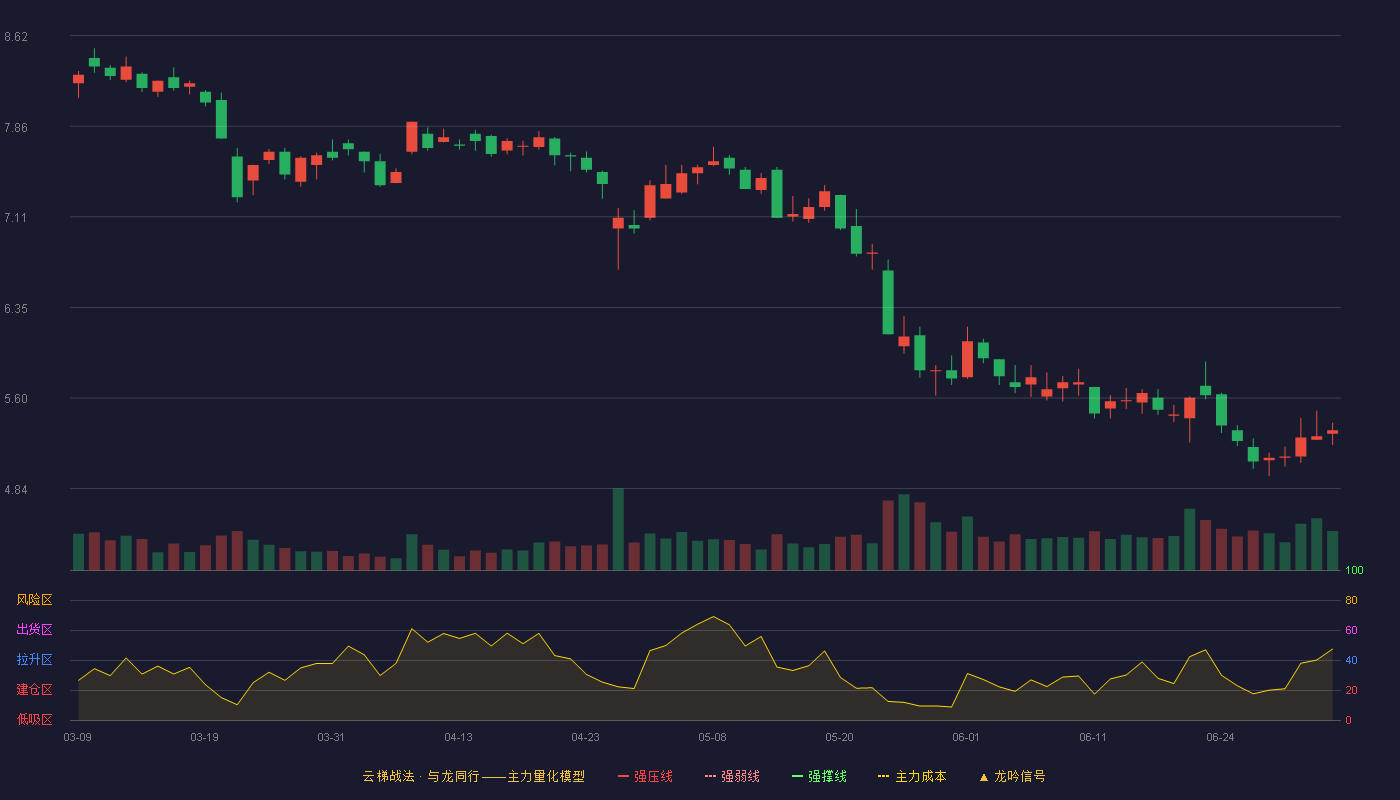Toggle the 强弱线 legend entry
This screenshot has height=800, width=1400.
point(732,776)
